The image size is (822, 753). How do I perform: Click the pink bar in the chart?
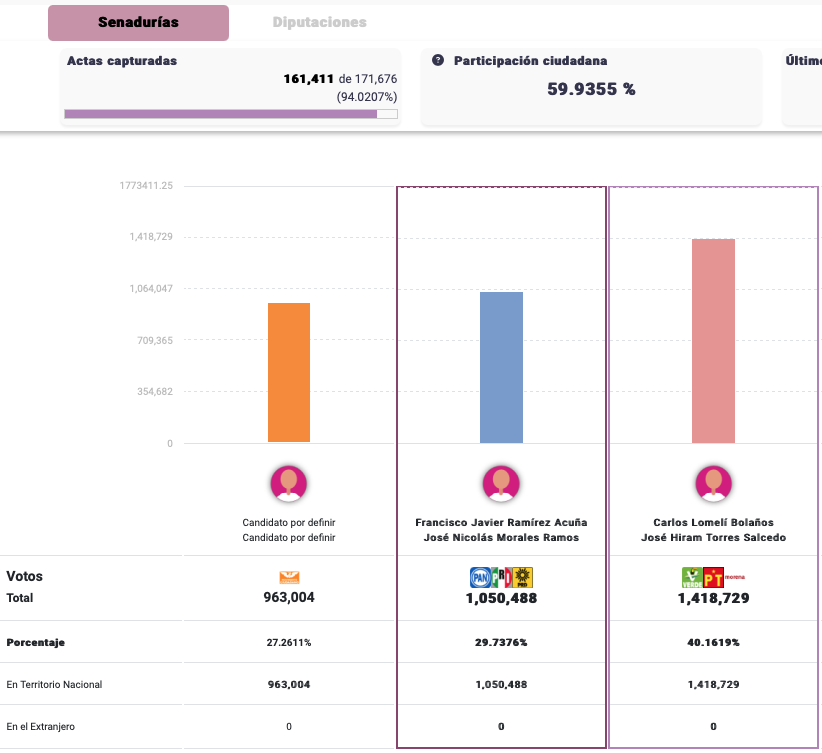click(x=713, y=340)
